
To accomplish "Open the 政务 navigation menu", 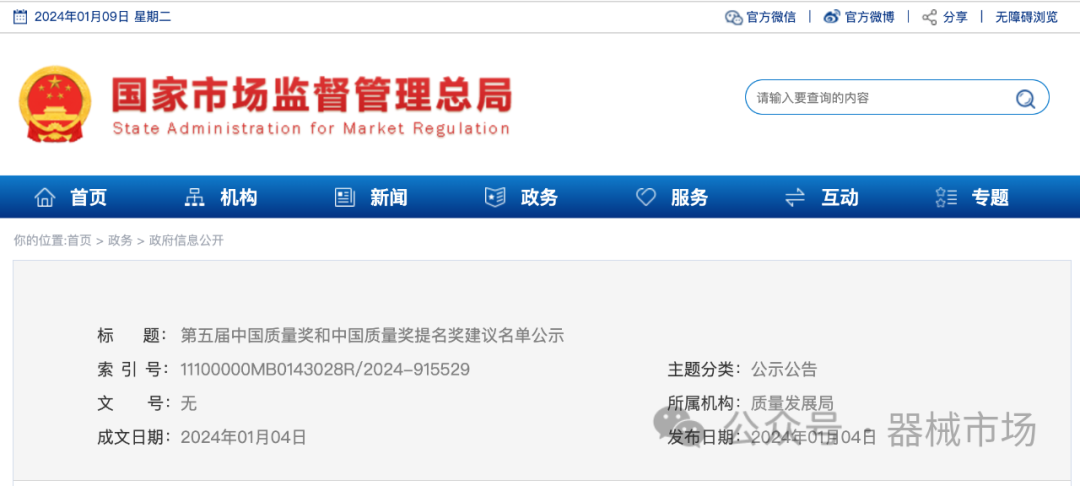I will [x=539, y=197].
